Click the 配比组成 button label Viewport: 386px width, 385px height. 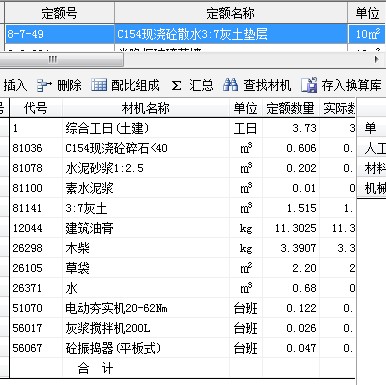pyautogui.click(x=135, y=85)
